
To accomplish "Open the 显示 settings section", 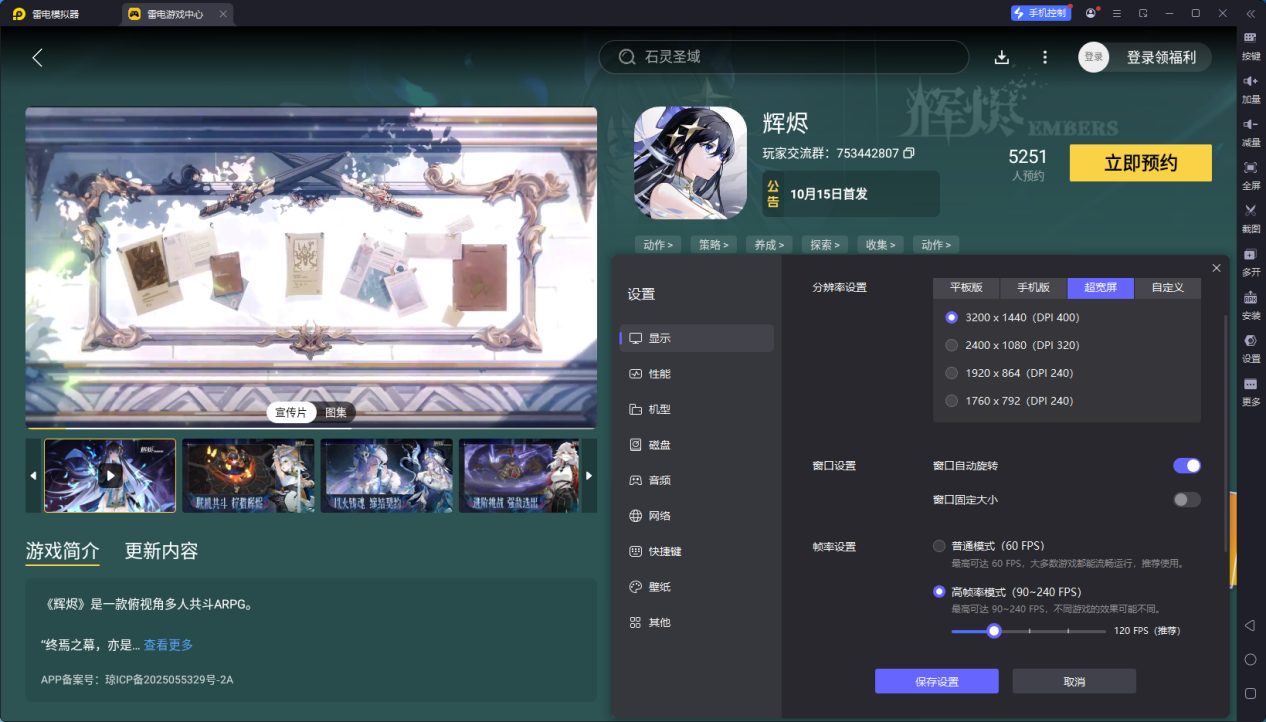I will coord(697,338).
